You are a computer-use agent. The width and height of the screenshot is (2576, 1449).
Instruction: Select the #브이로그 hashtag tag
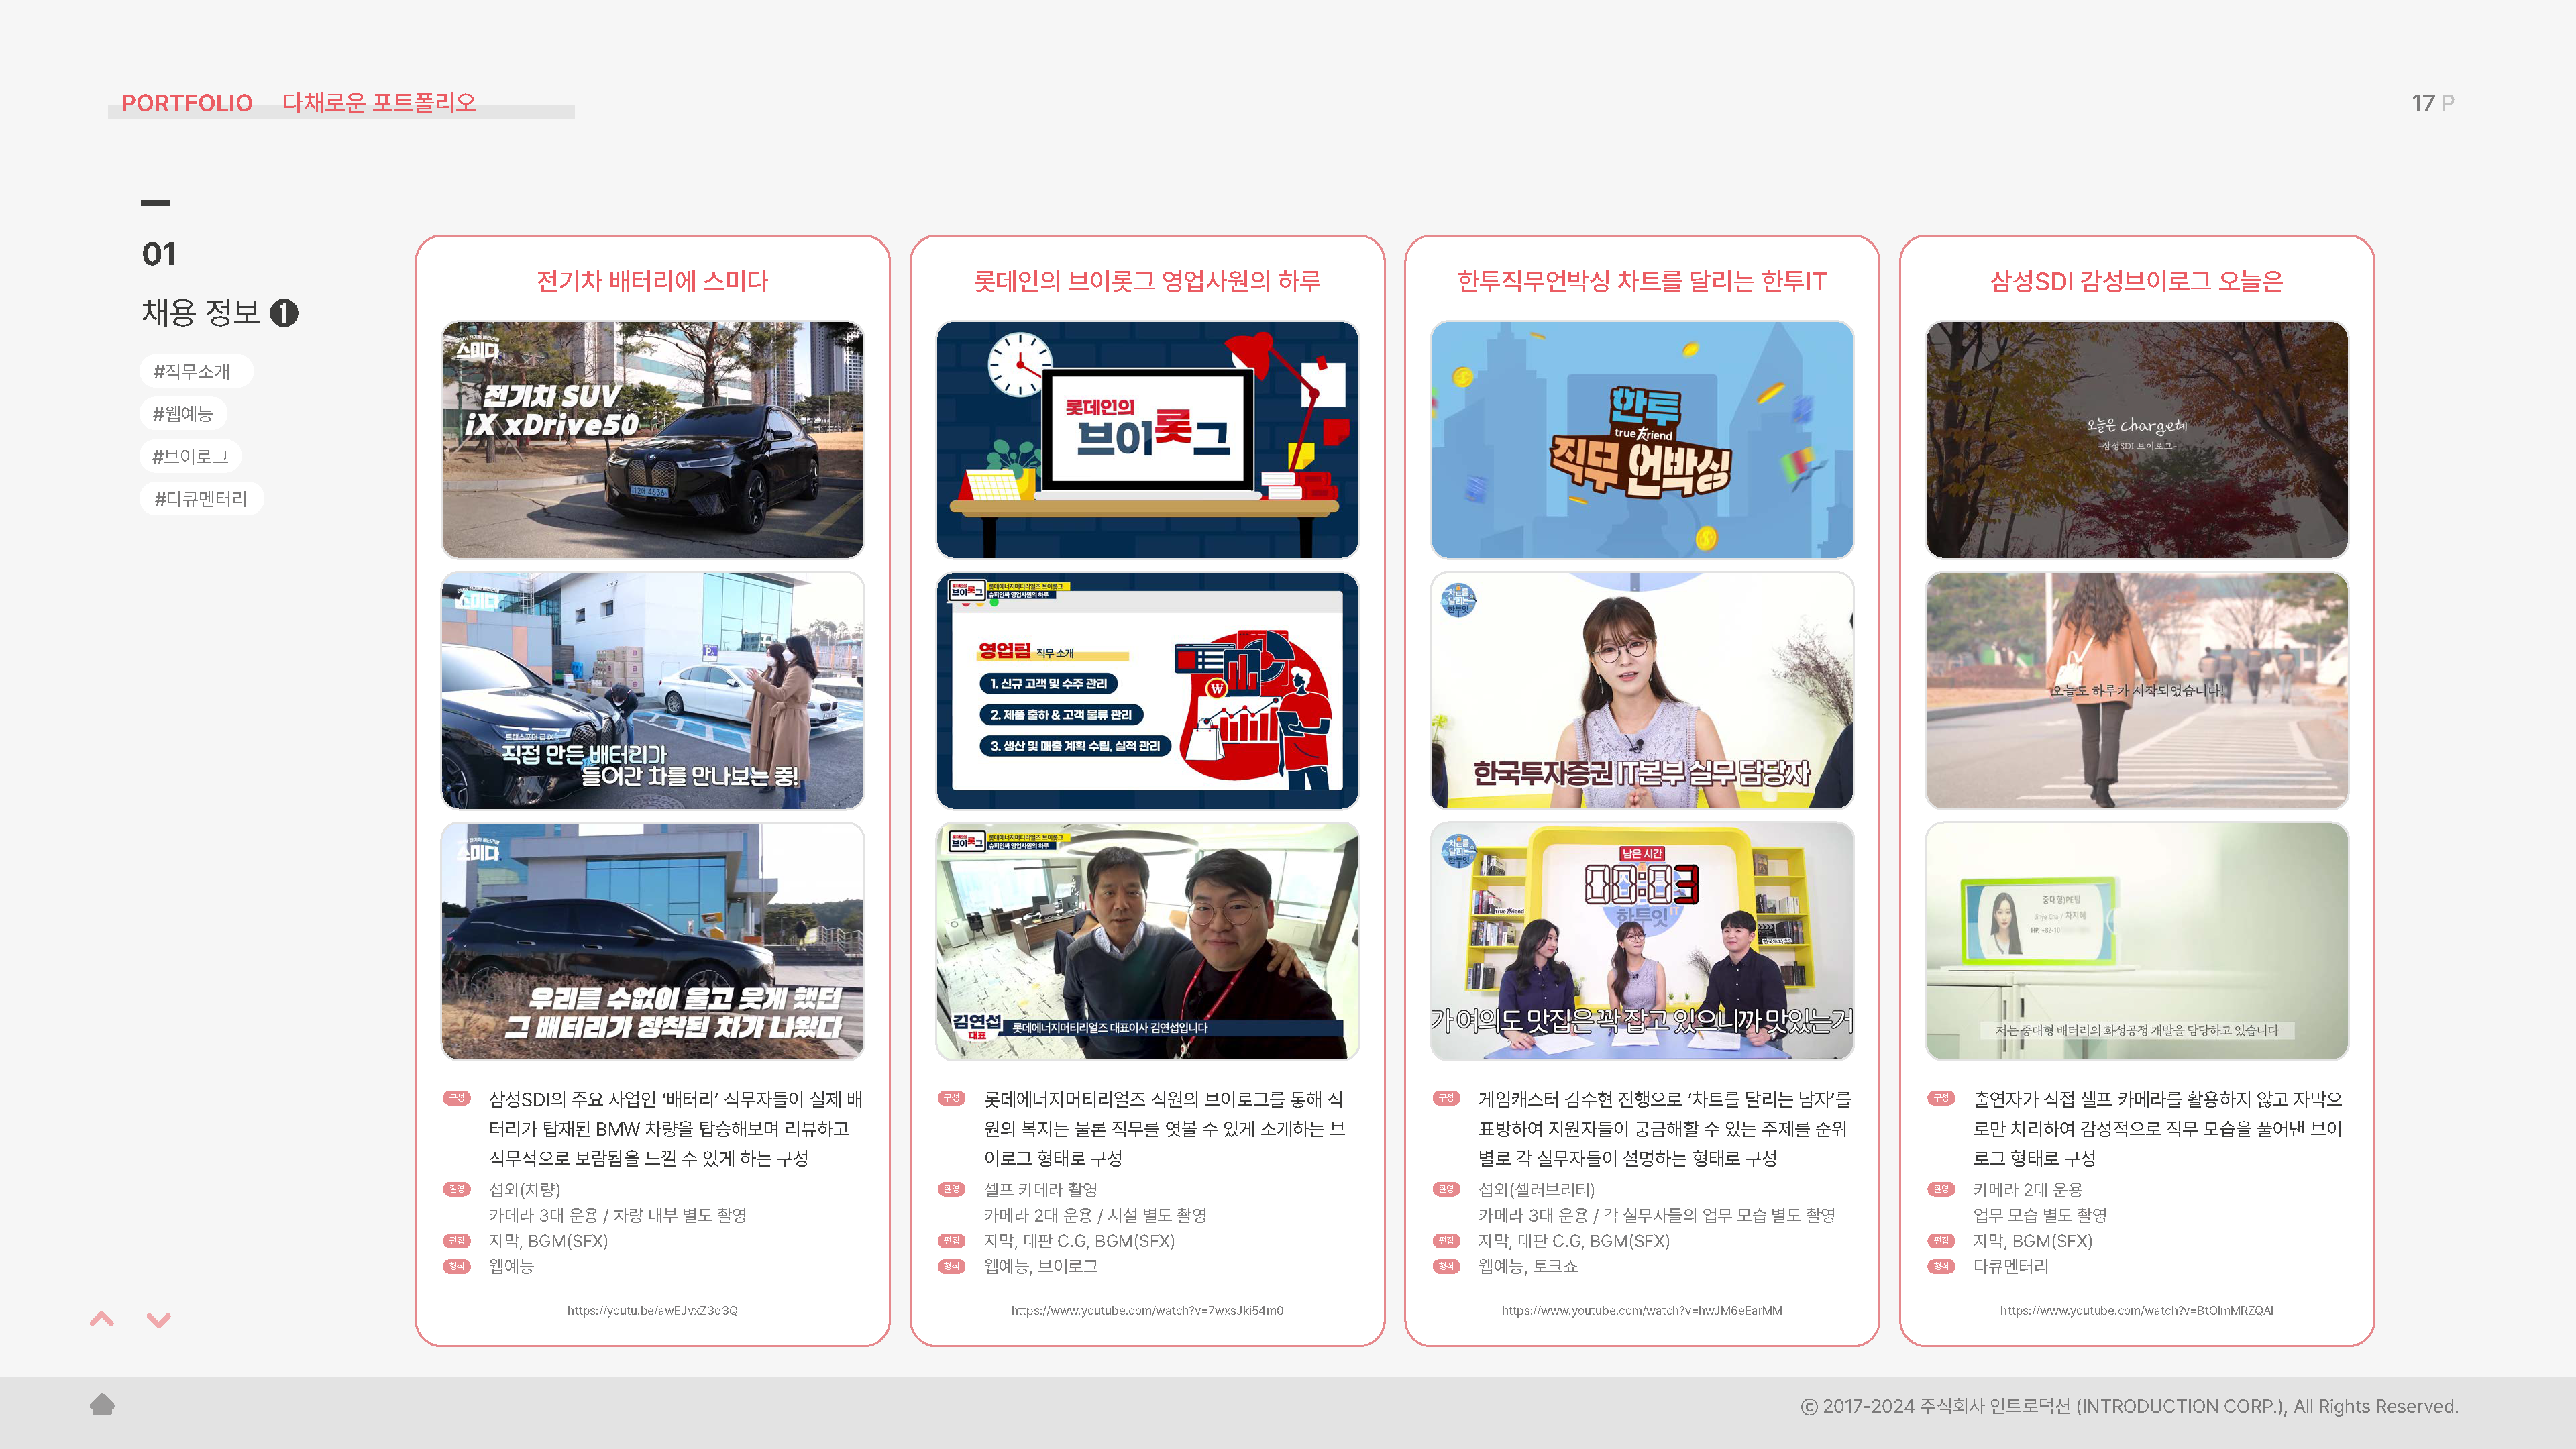pyautogui.click(x=190, y=456)
